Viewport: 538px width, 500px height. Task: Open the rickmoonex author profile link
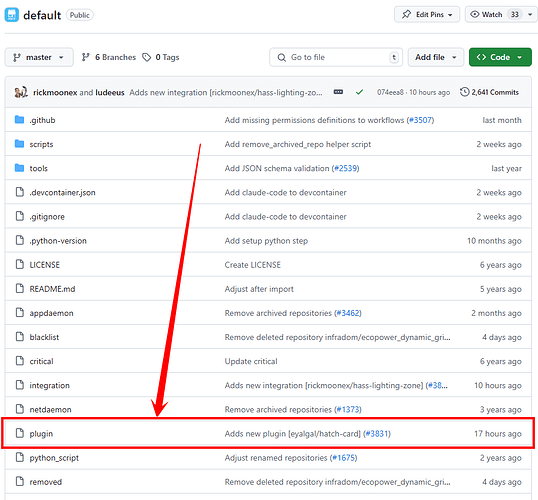[55, 92]
